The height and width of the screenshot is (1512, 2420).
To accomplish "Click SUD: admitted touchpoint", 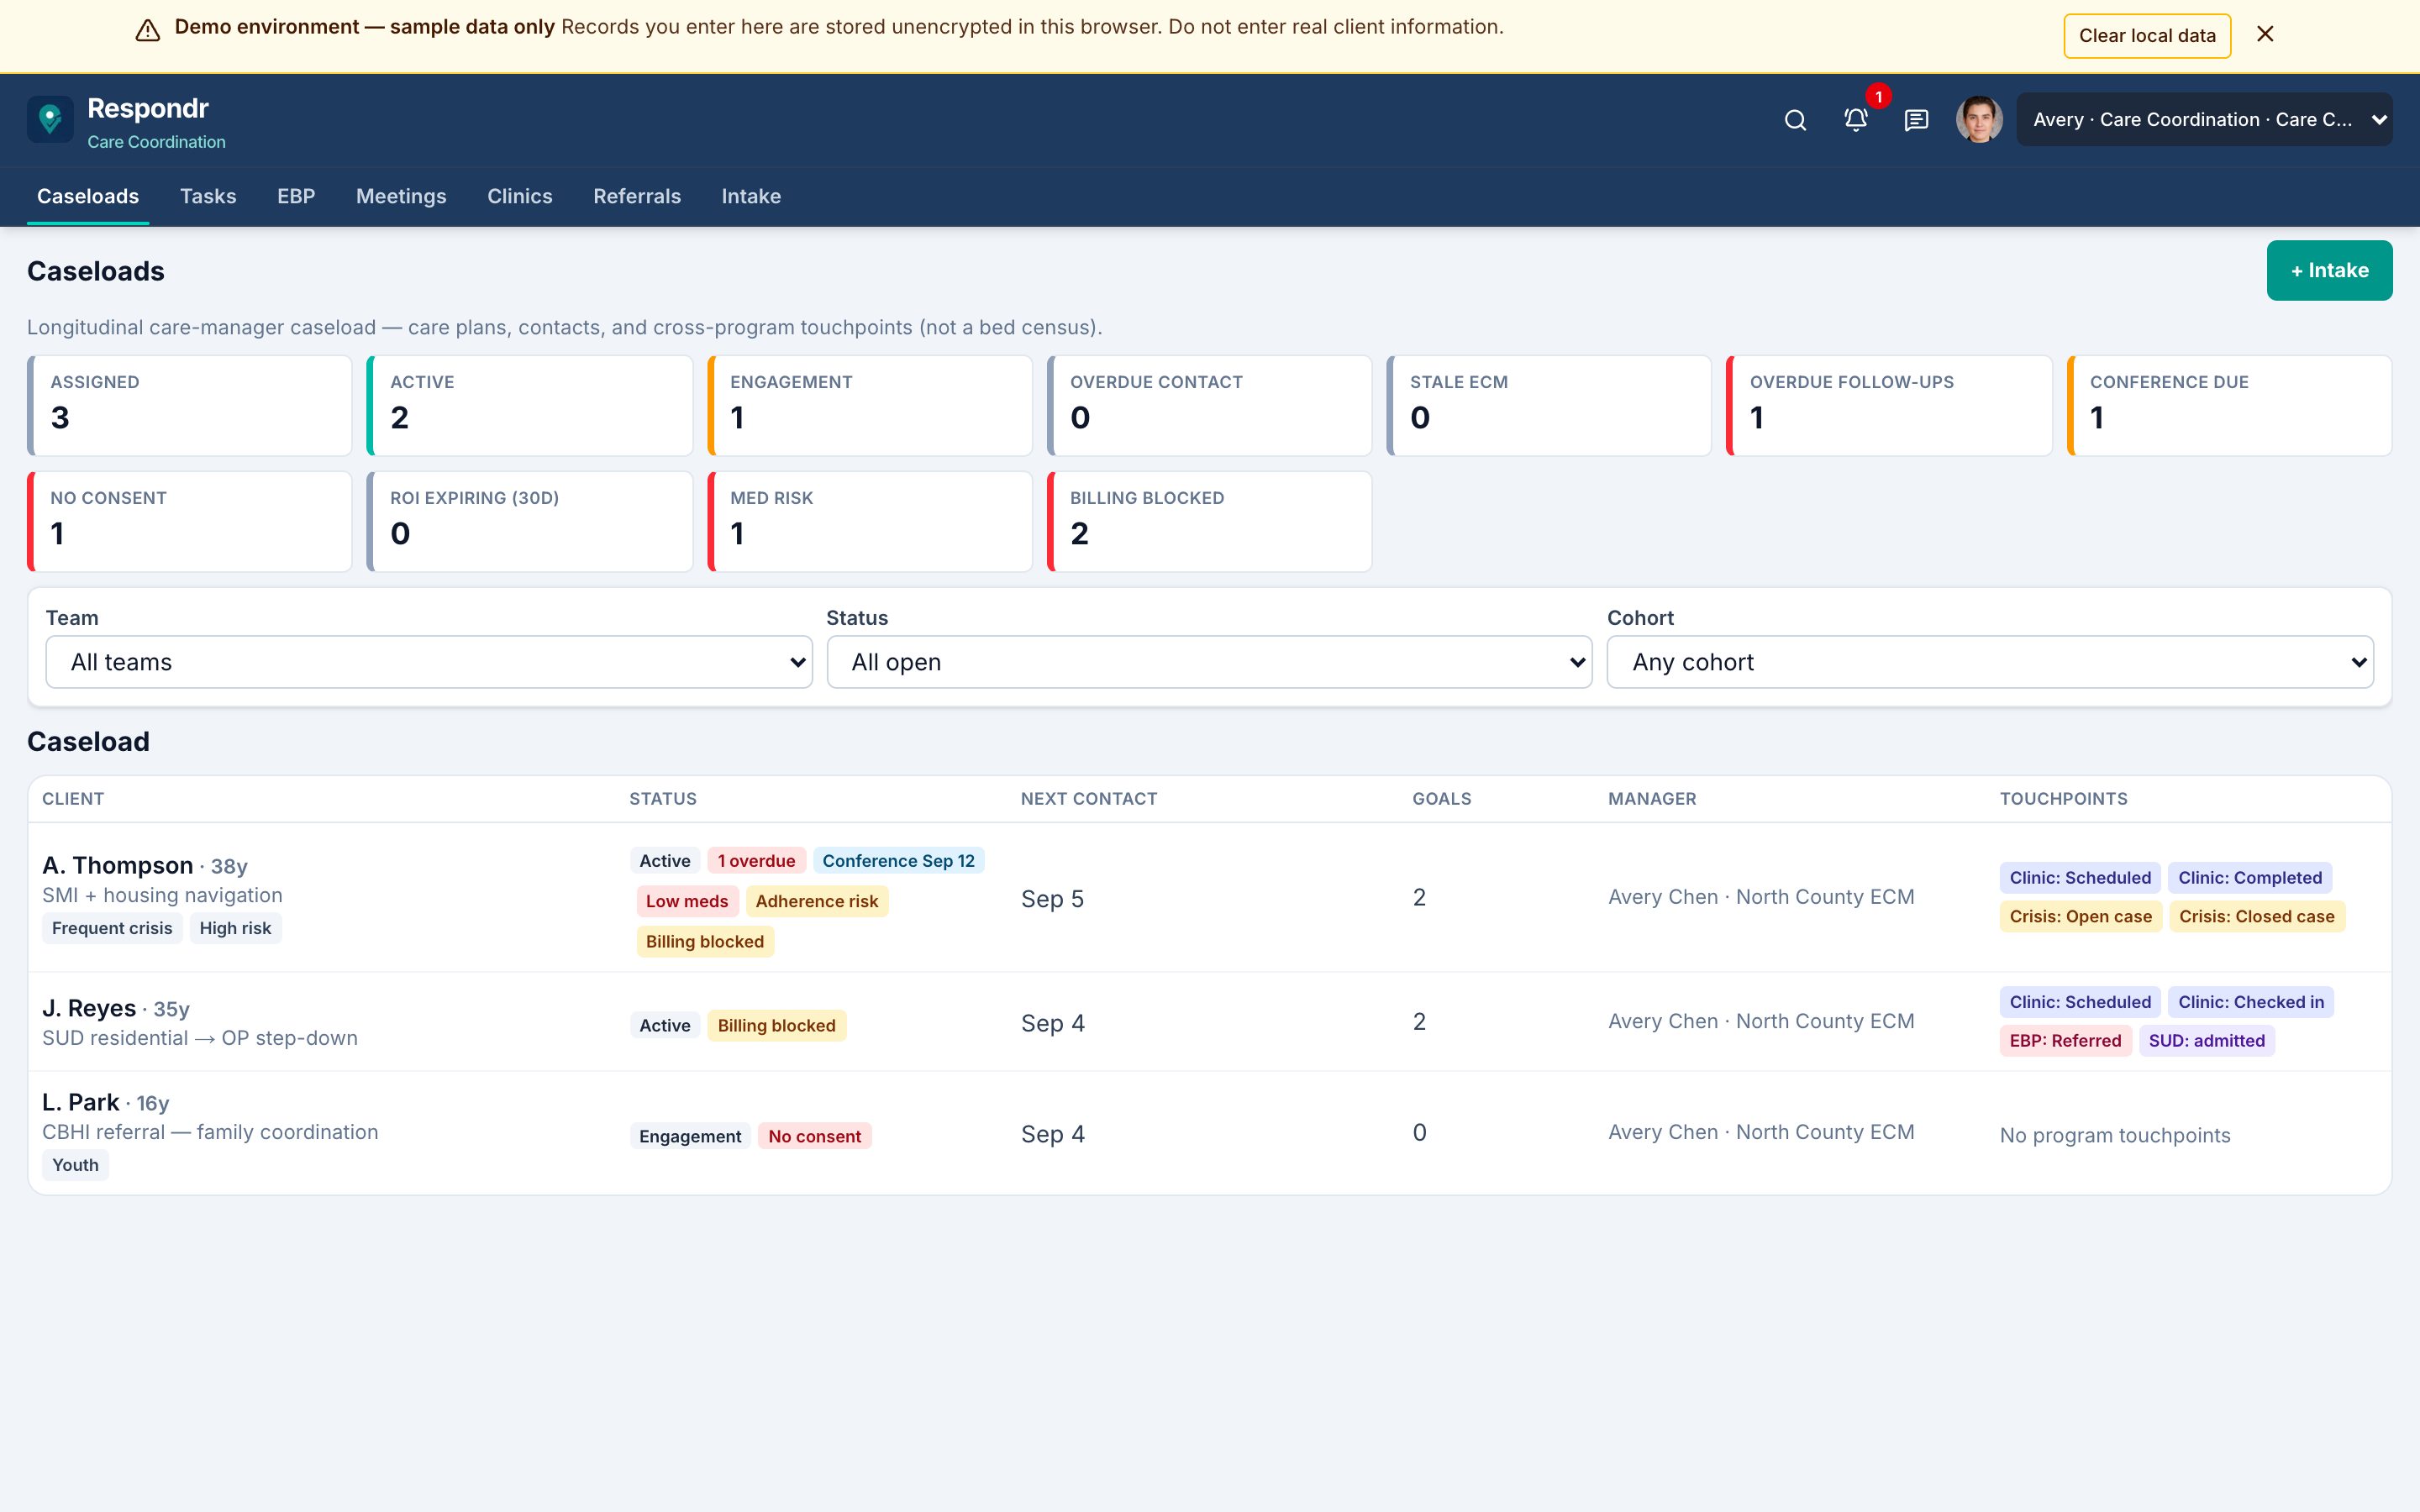I will click(x=2206, y=1040).
